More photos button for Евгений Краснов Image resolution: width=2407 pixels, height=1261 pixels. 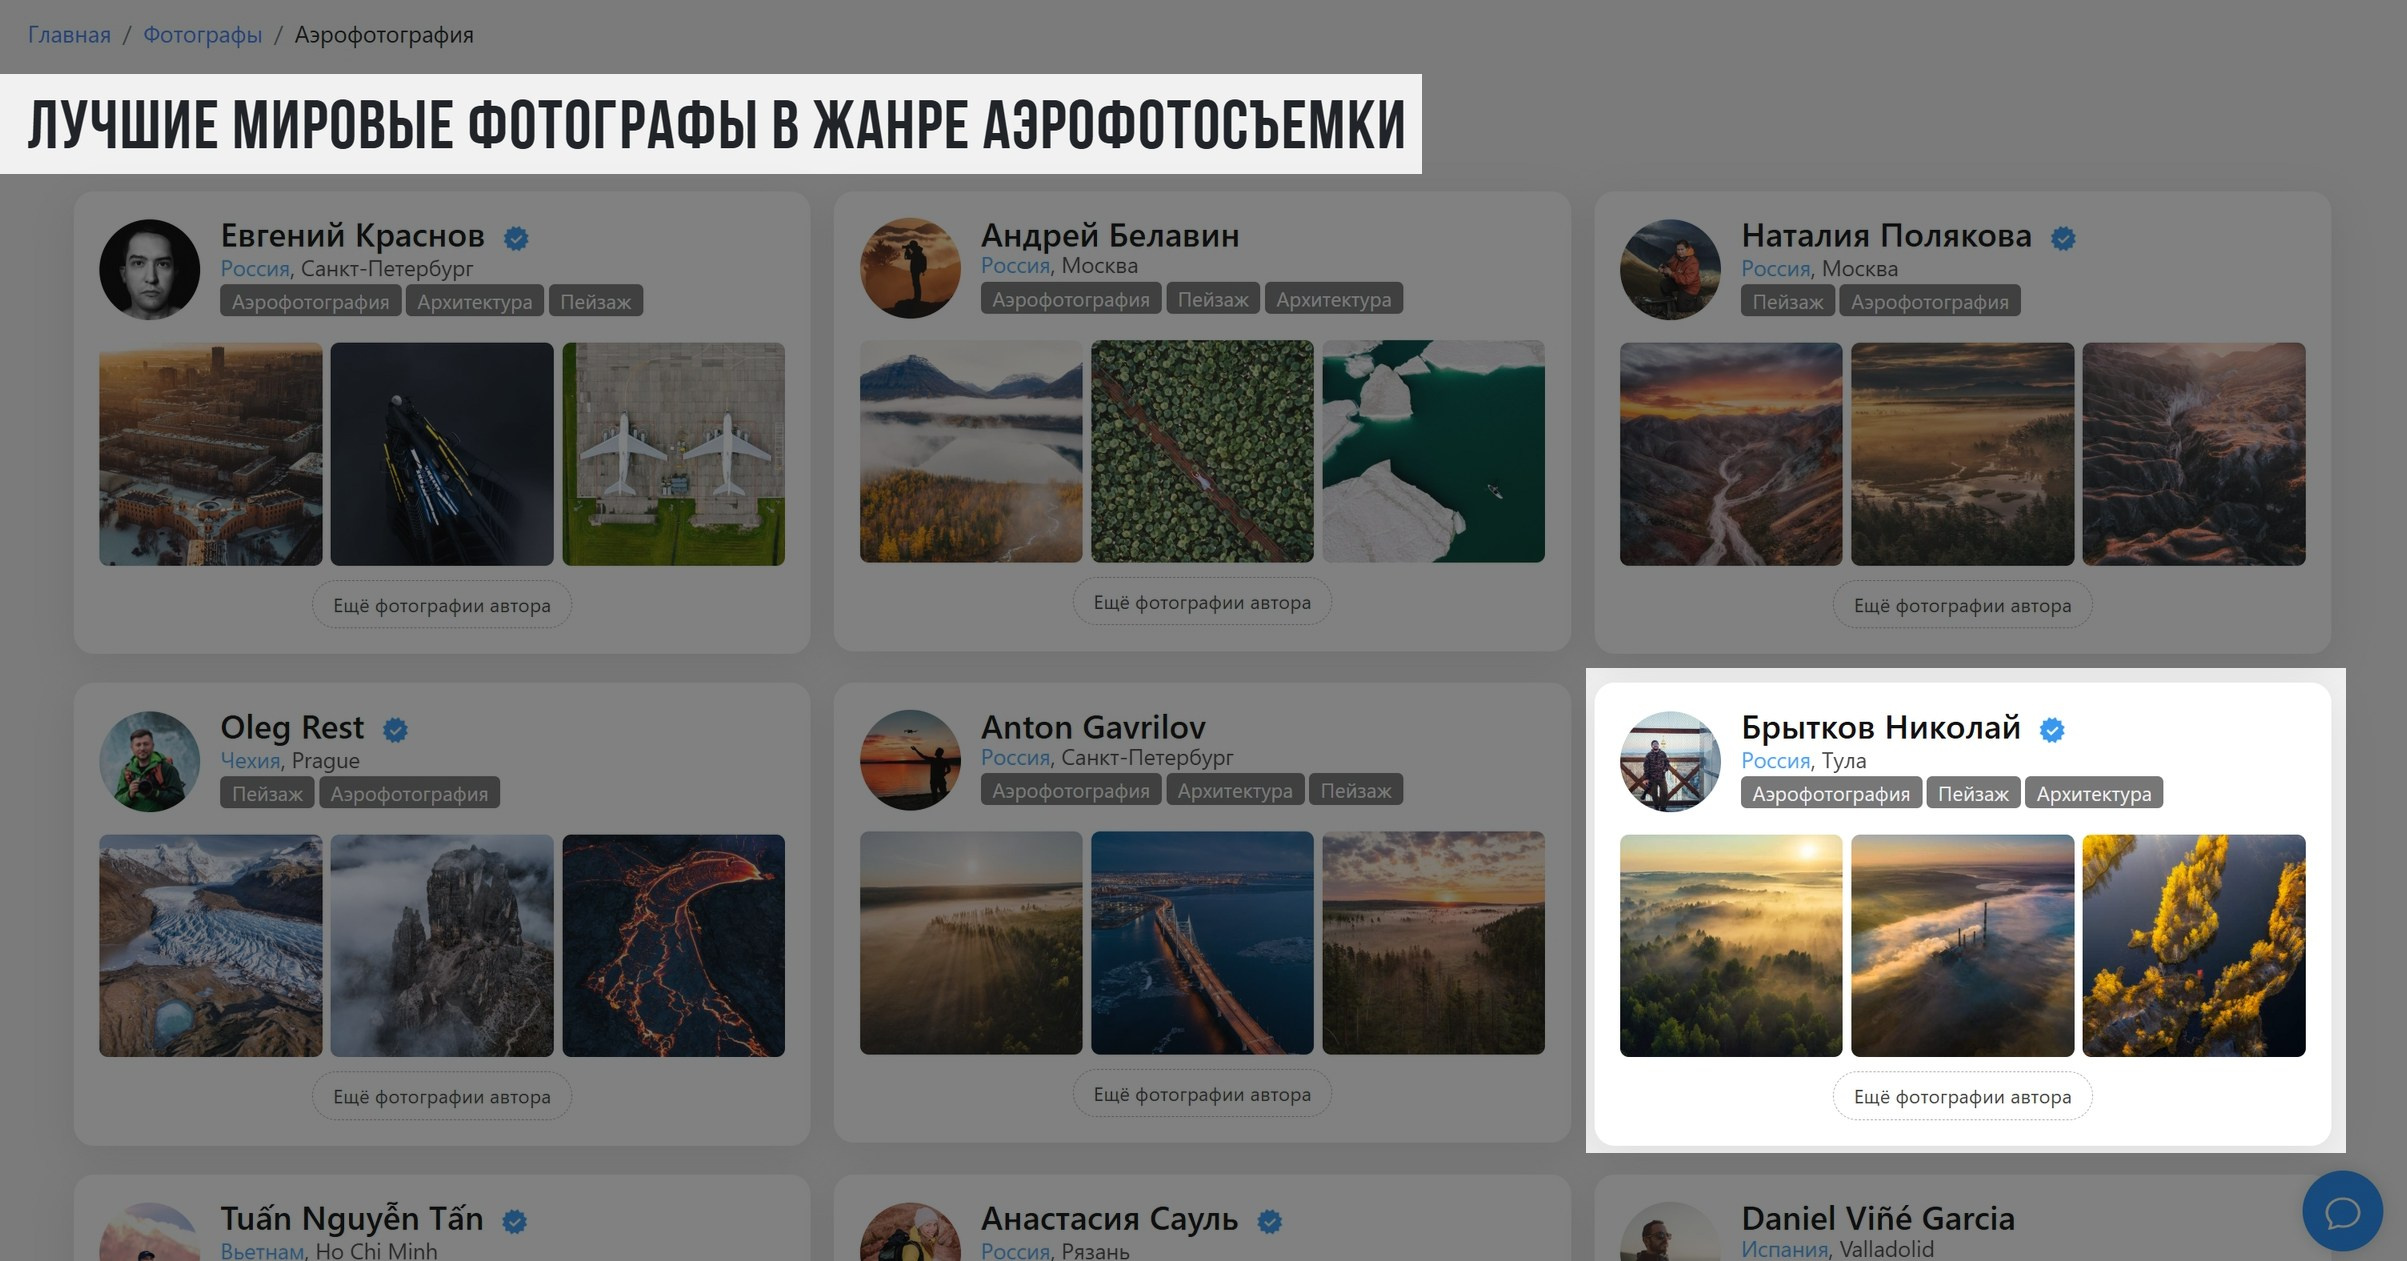(x=442, y=605)
